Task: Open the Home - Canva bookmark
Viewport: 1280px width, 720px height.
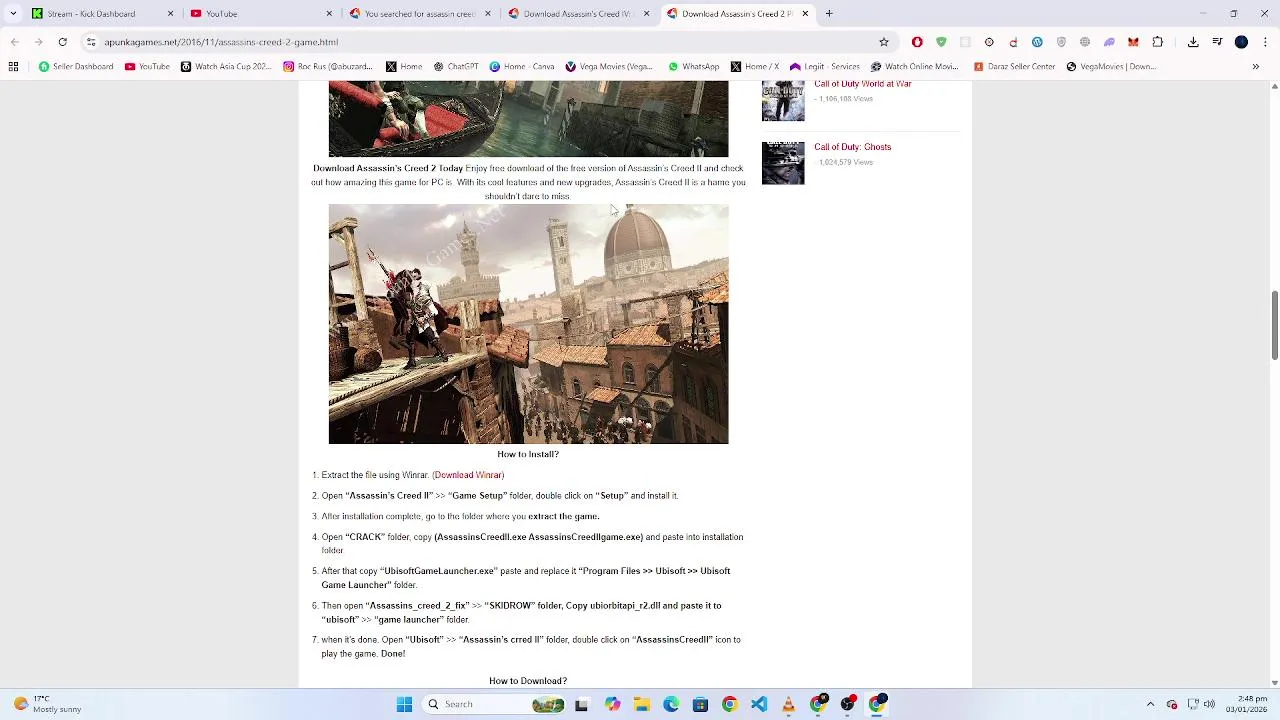Action: pos(522,67)
